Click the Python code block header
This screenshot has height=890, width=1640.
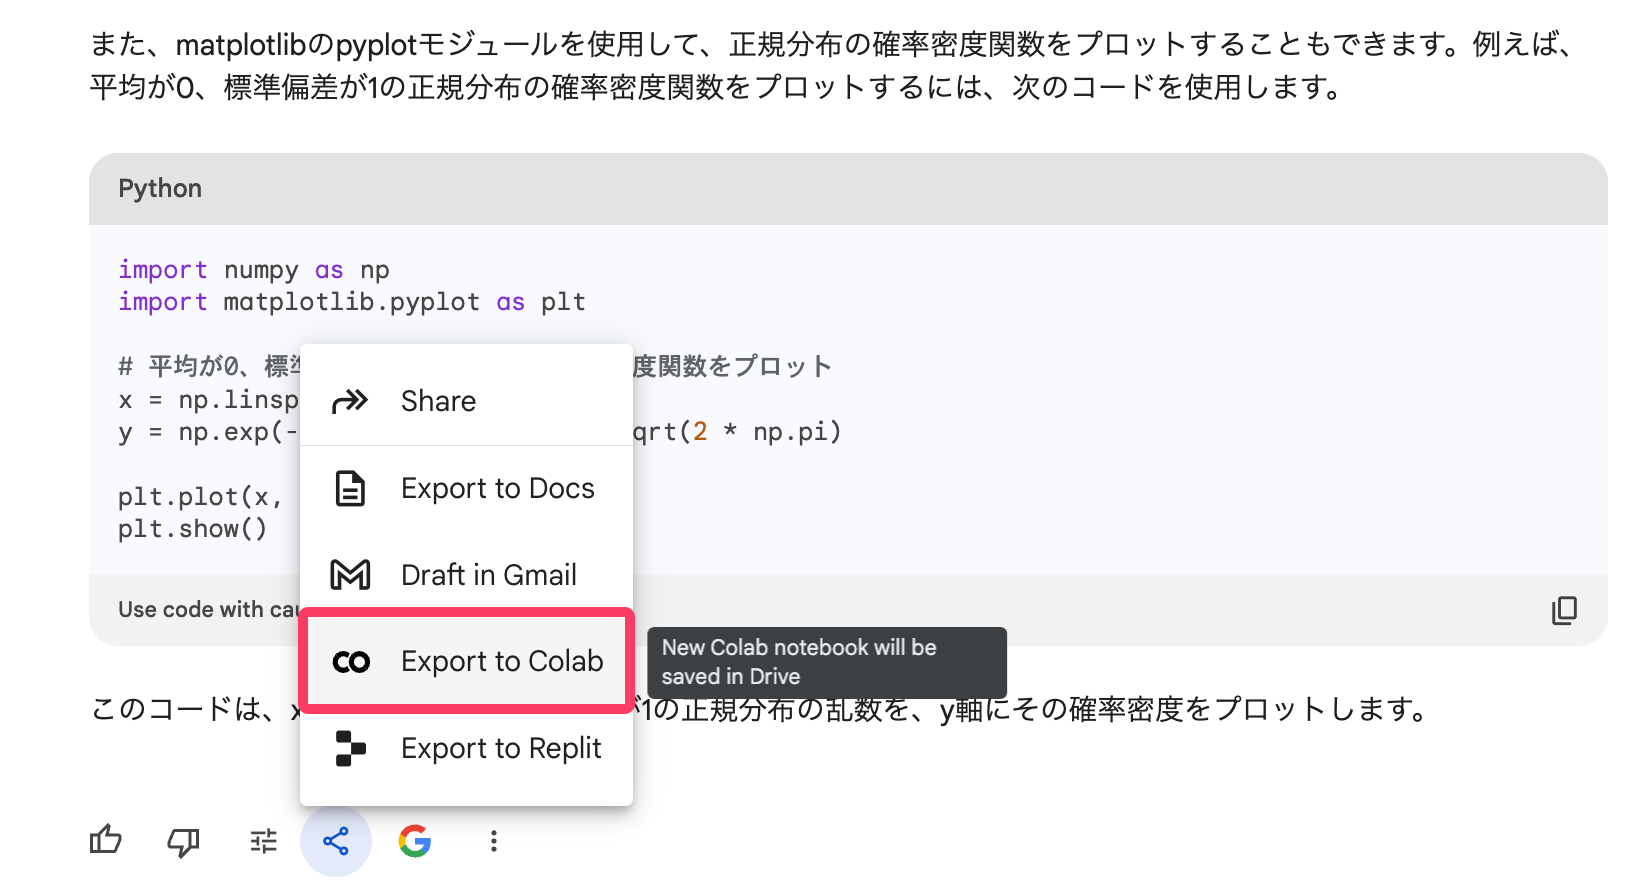tap(160, 189)
